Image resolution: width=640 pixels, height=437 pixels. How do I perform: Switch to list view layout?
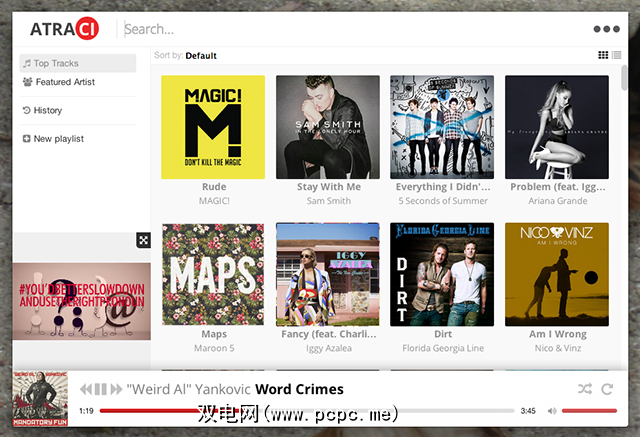(x=617, y=55)
